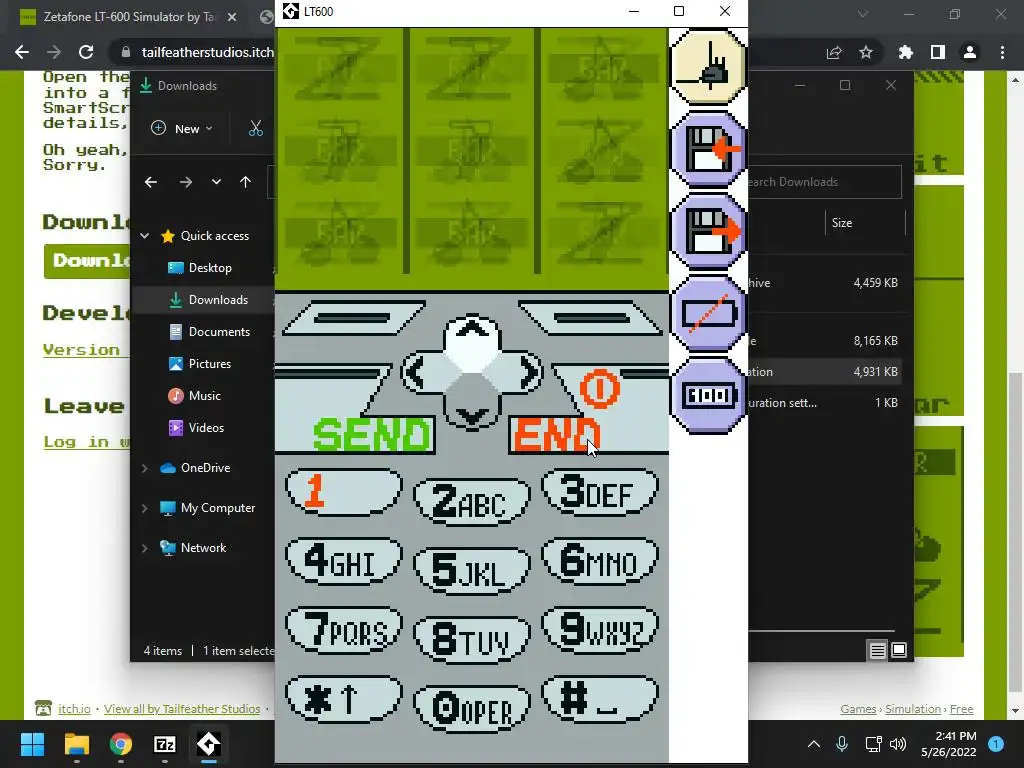Switch Explorer to large icons view

899,650
